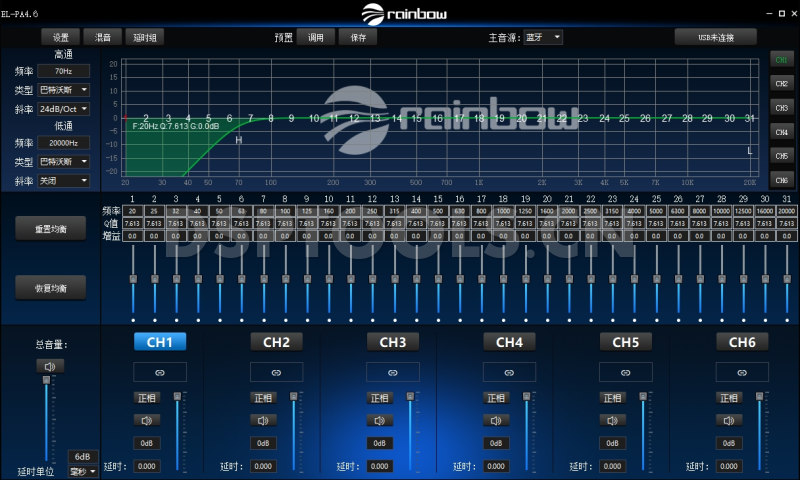
Task: Click the CH5 link chain icon
Action: coord(626,372)
